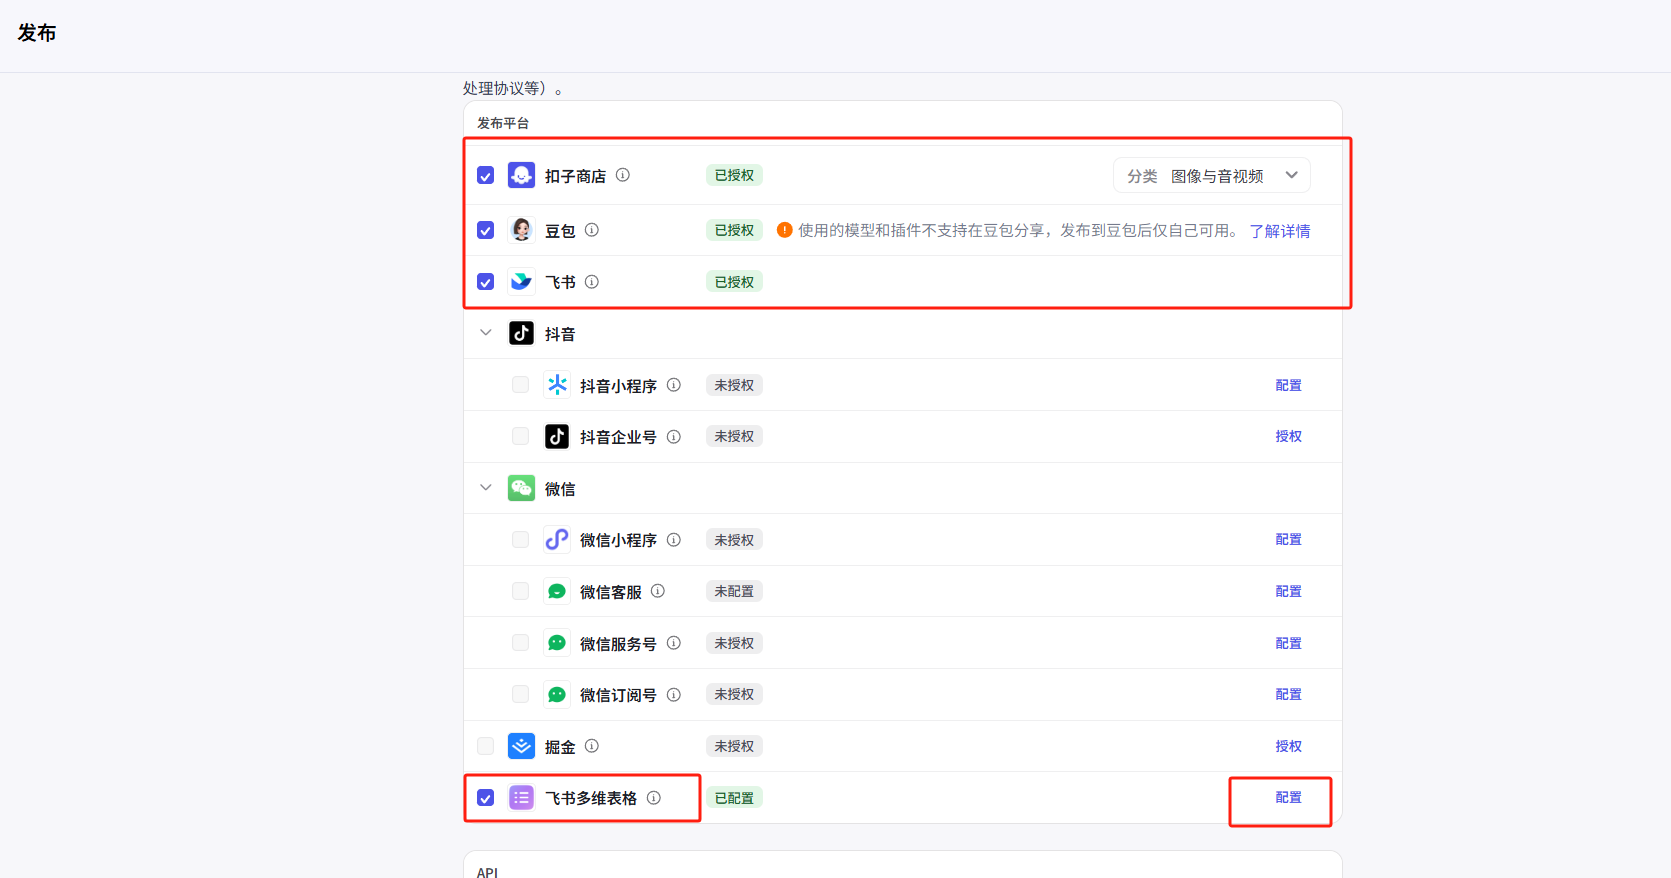
Task: Click the 未授权 badge in 抖音小程序 row
Action: coord(735,385)
